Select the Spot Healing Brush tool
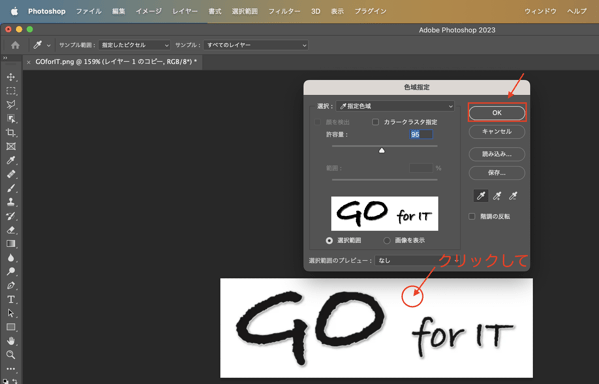Viewport: 599px width, 384px height. (11, 174)
